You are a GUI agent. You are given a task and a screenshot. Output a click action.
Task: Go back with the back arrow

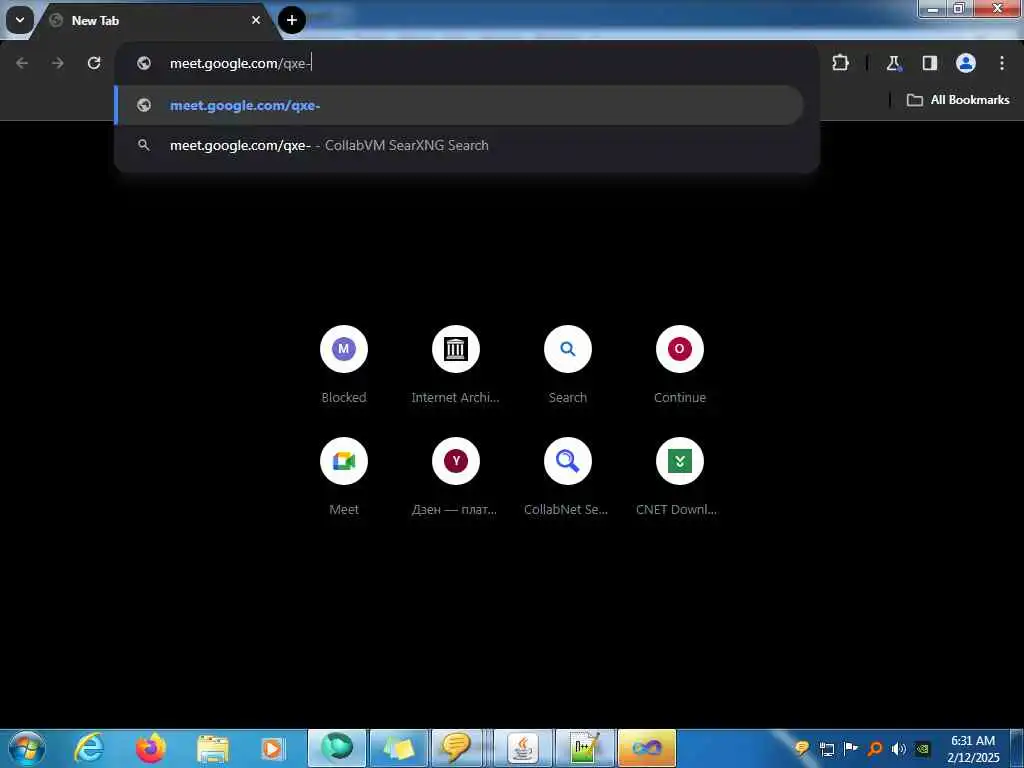coord(22,63)
